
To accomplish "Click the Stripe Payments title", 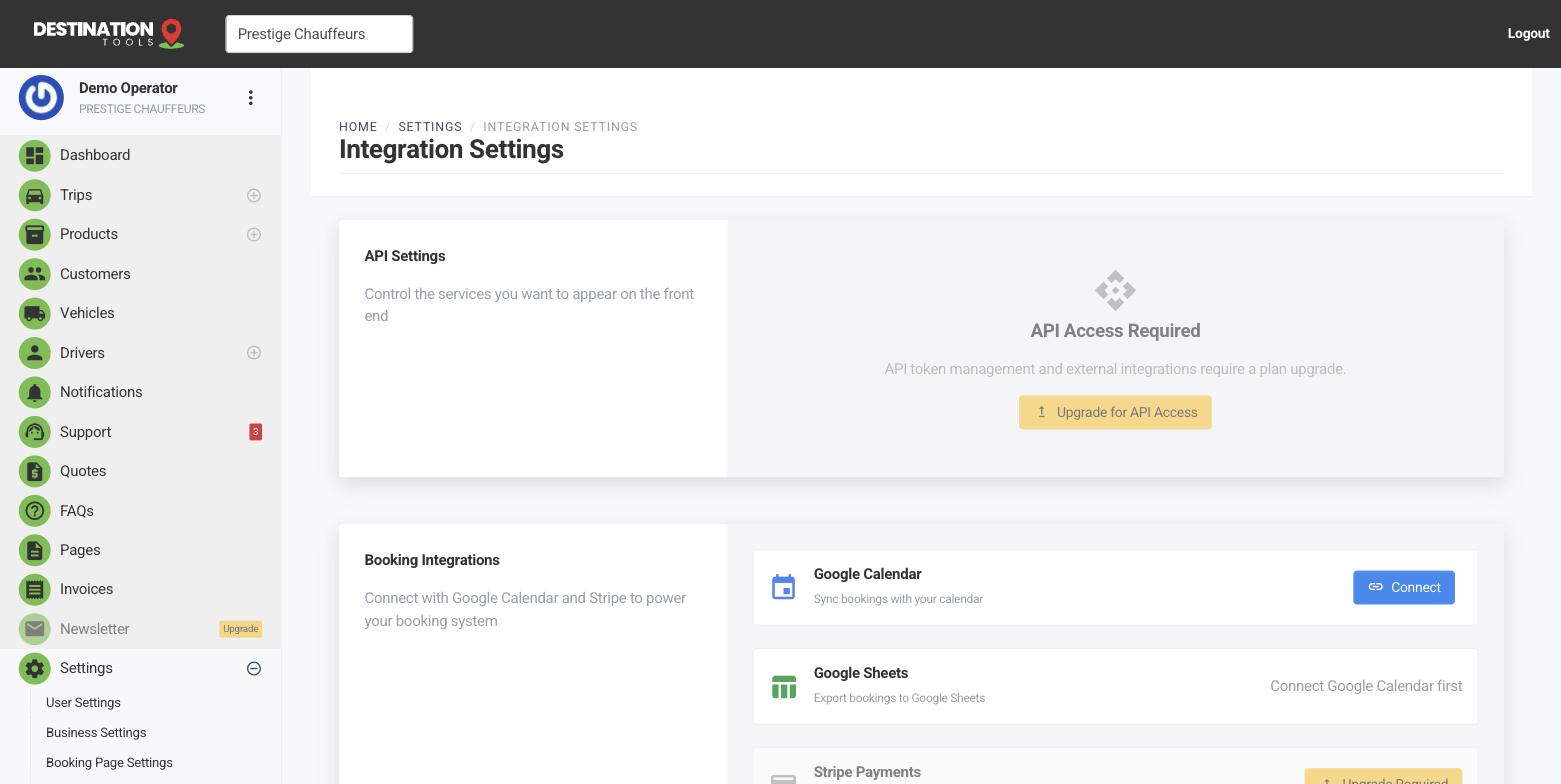I will (x=867, y=772).
